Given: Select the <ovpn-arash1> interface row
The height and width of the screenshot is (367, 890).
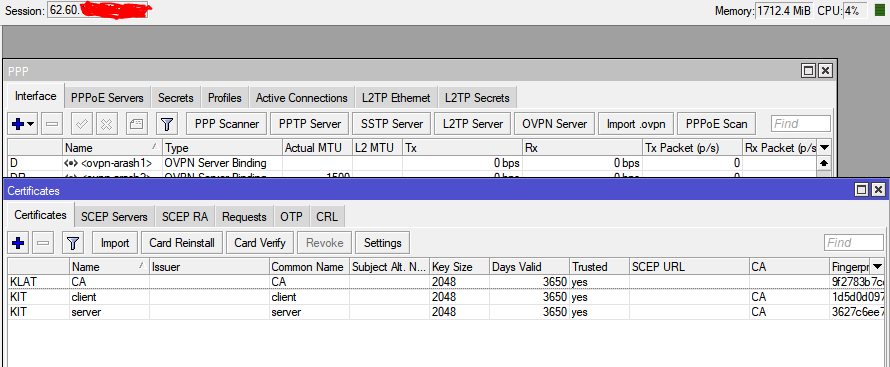Looking at the screenshot, I should point(413,163).
